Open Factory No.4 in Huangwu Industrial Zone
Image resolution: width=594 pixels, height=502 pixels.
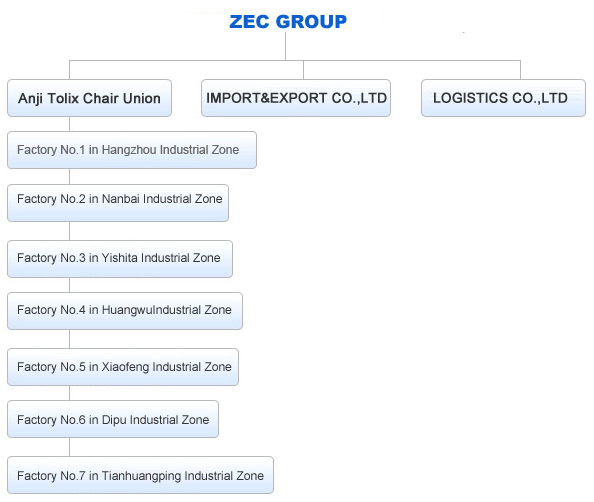(x=125, y=311)
